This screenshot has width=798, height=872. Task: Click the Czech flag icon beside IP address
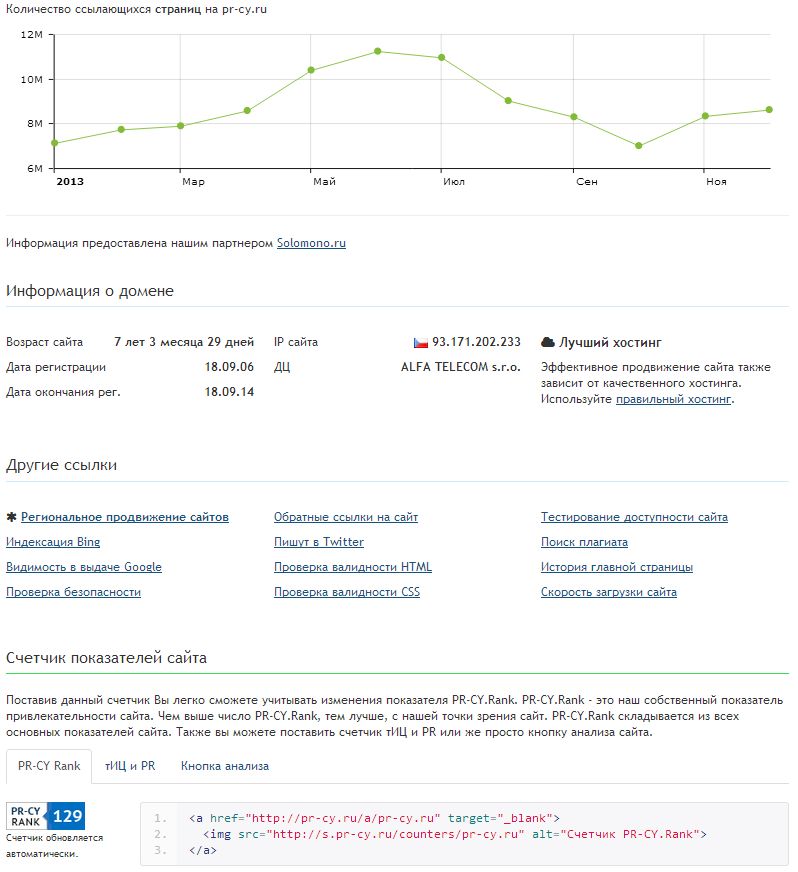[x=420, y=342]
